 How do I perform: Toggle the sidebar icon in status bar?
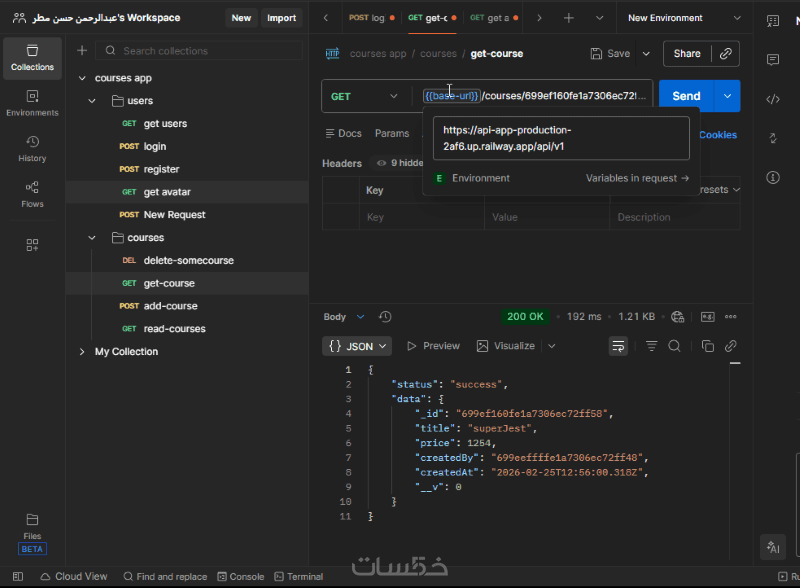click(18, 577)
